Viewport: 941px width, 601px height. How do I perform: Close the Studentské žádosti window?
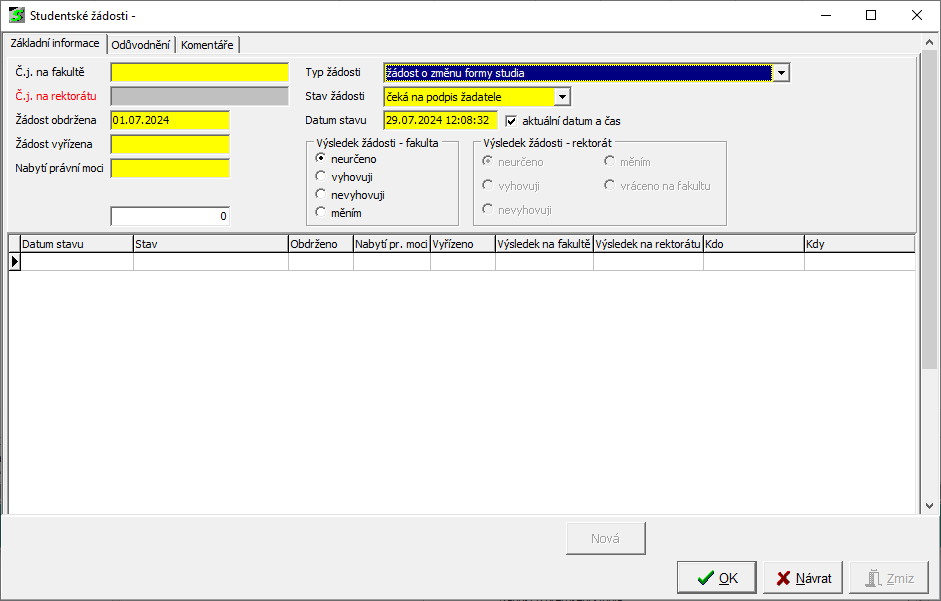point(916,15)
